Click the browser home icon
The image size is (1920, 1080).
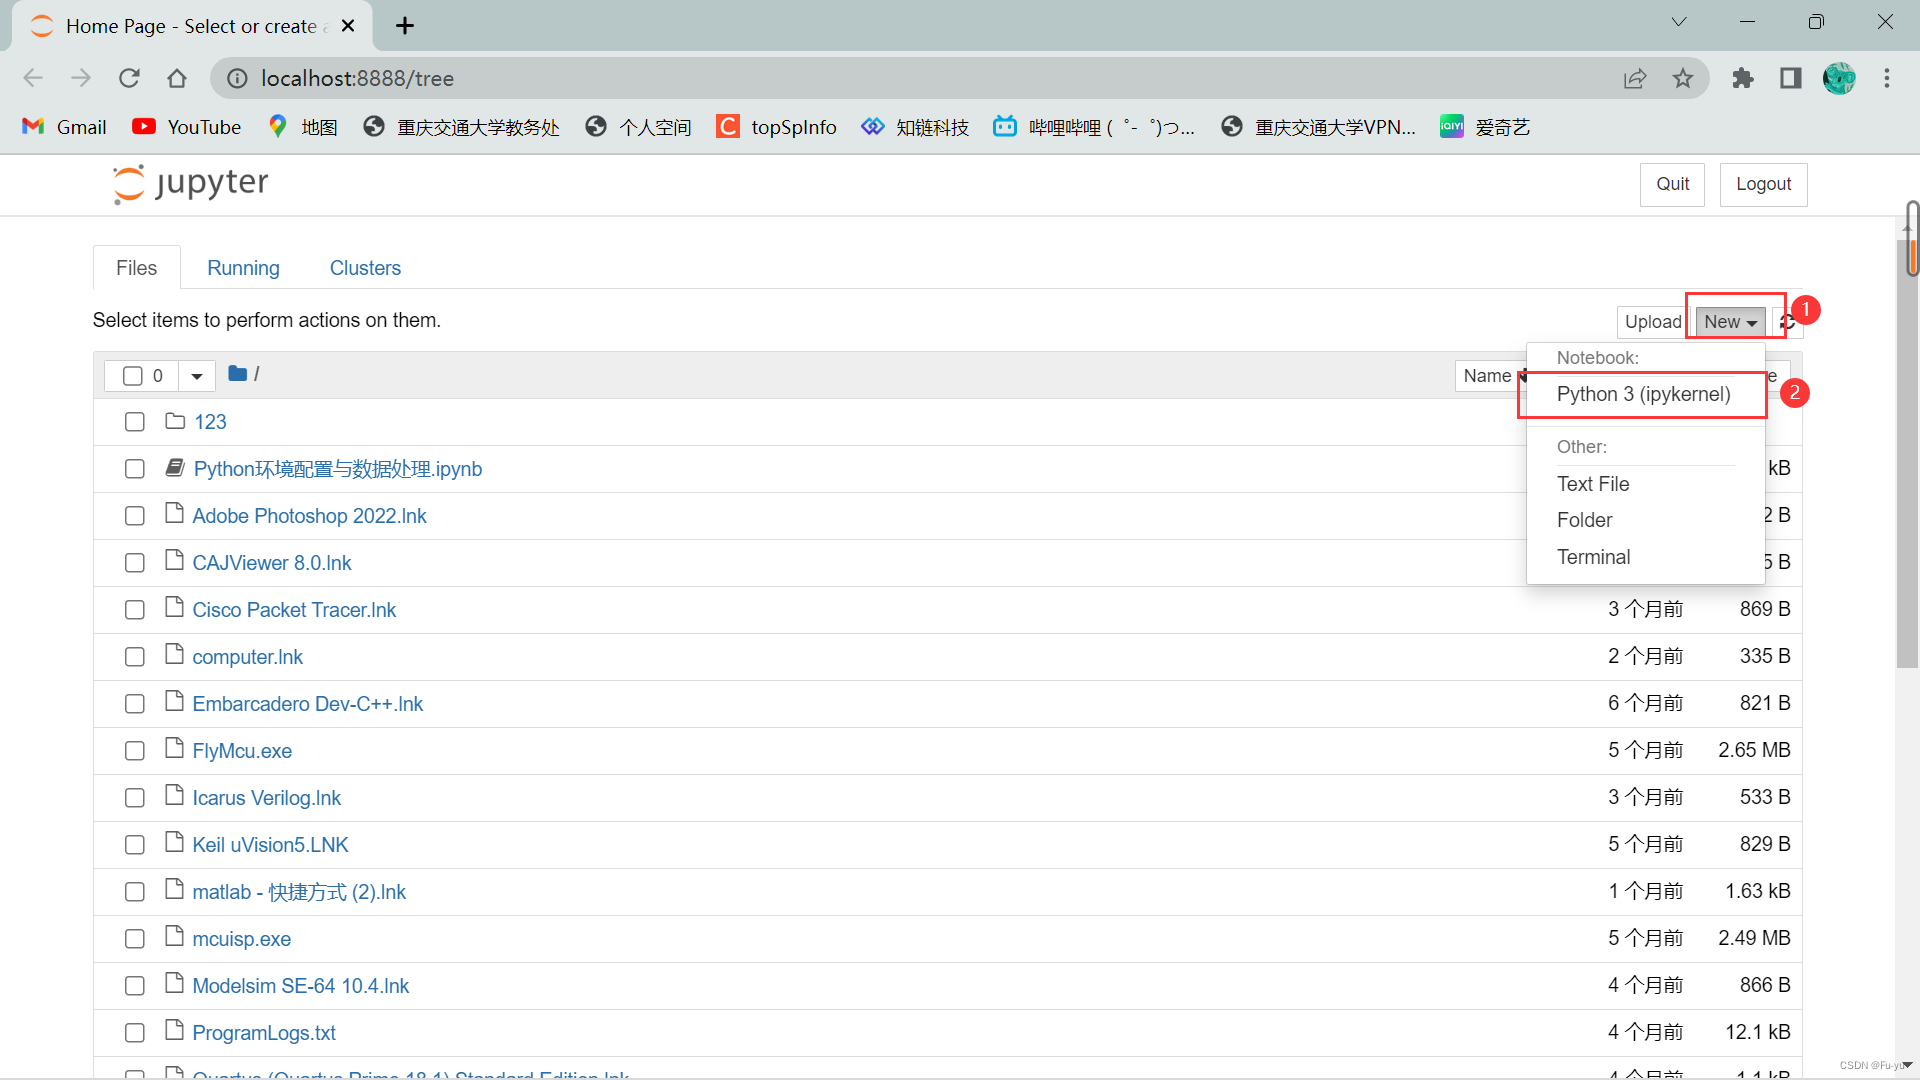pos(177,78)
